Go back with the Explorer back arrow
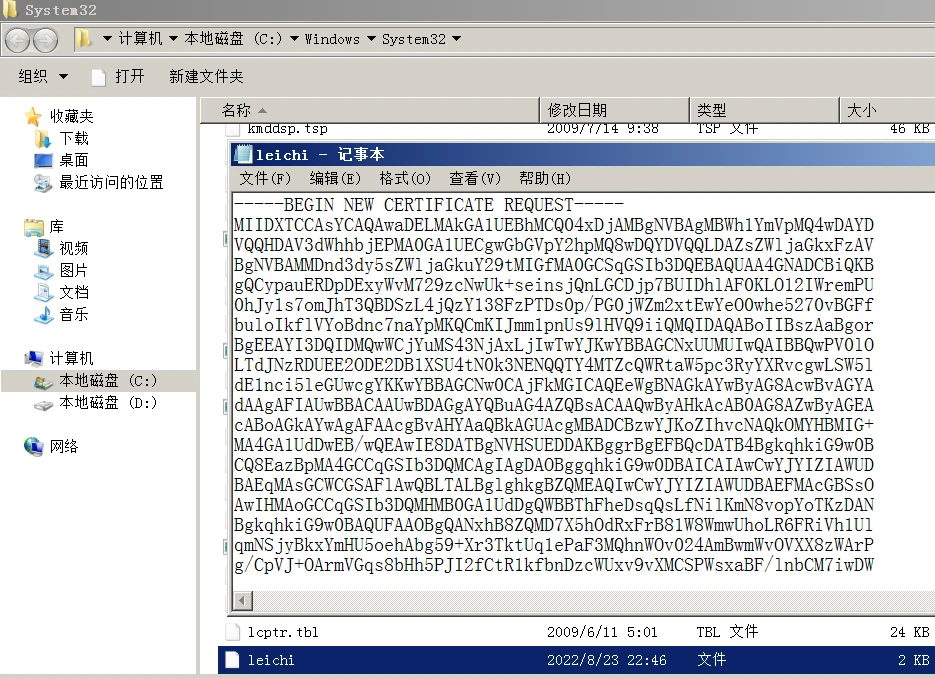Image resolution: width=935 pixels, height=678 pixels. (17, 41)
